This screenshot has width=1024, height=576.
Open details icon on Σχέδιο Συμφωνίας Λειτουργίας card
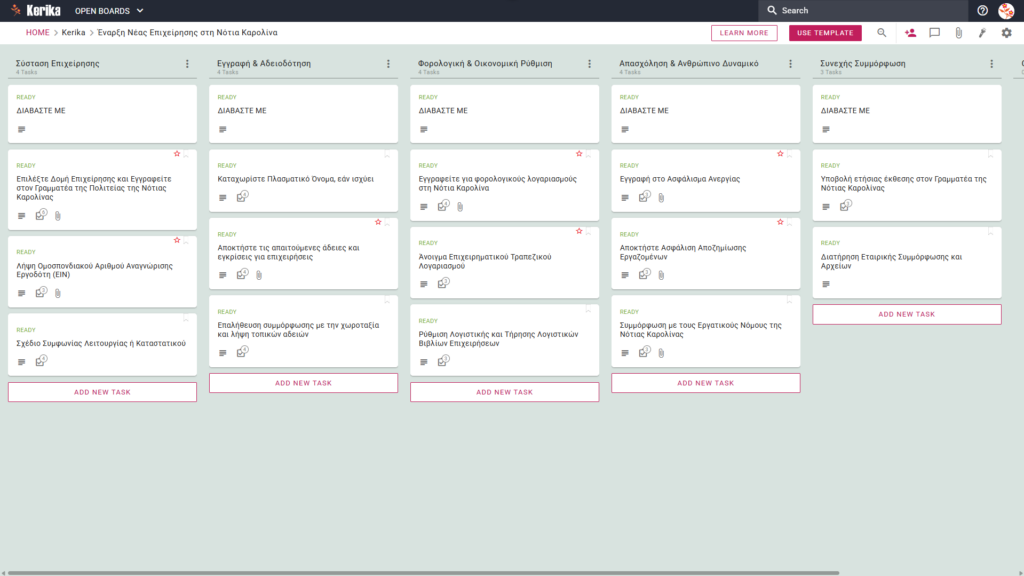pyautogui.click(x=22, y=362)
